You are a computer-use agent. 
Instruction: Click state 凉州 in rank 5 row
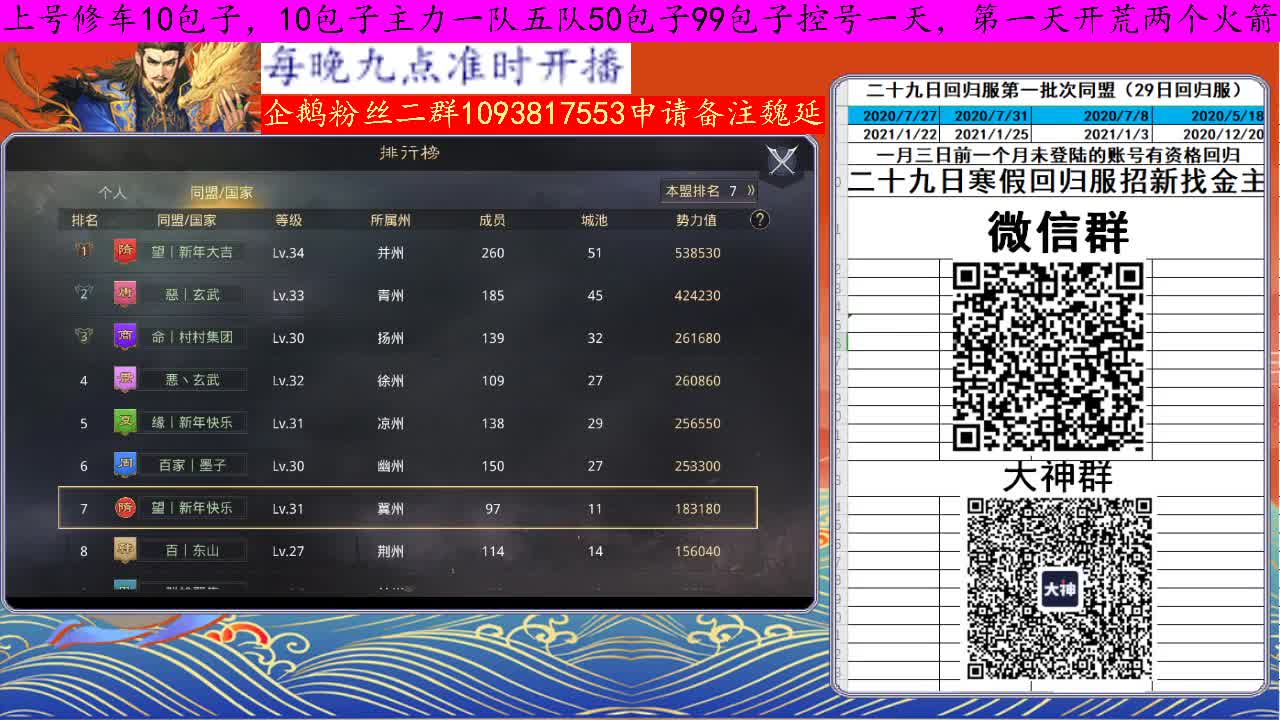click(390, 423)
